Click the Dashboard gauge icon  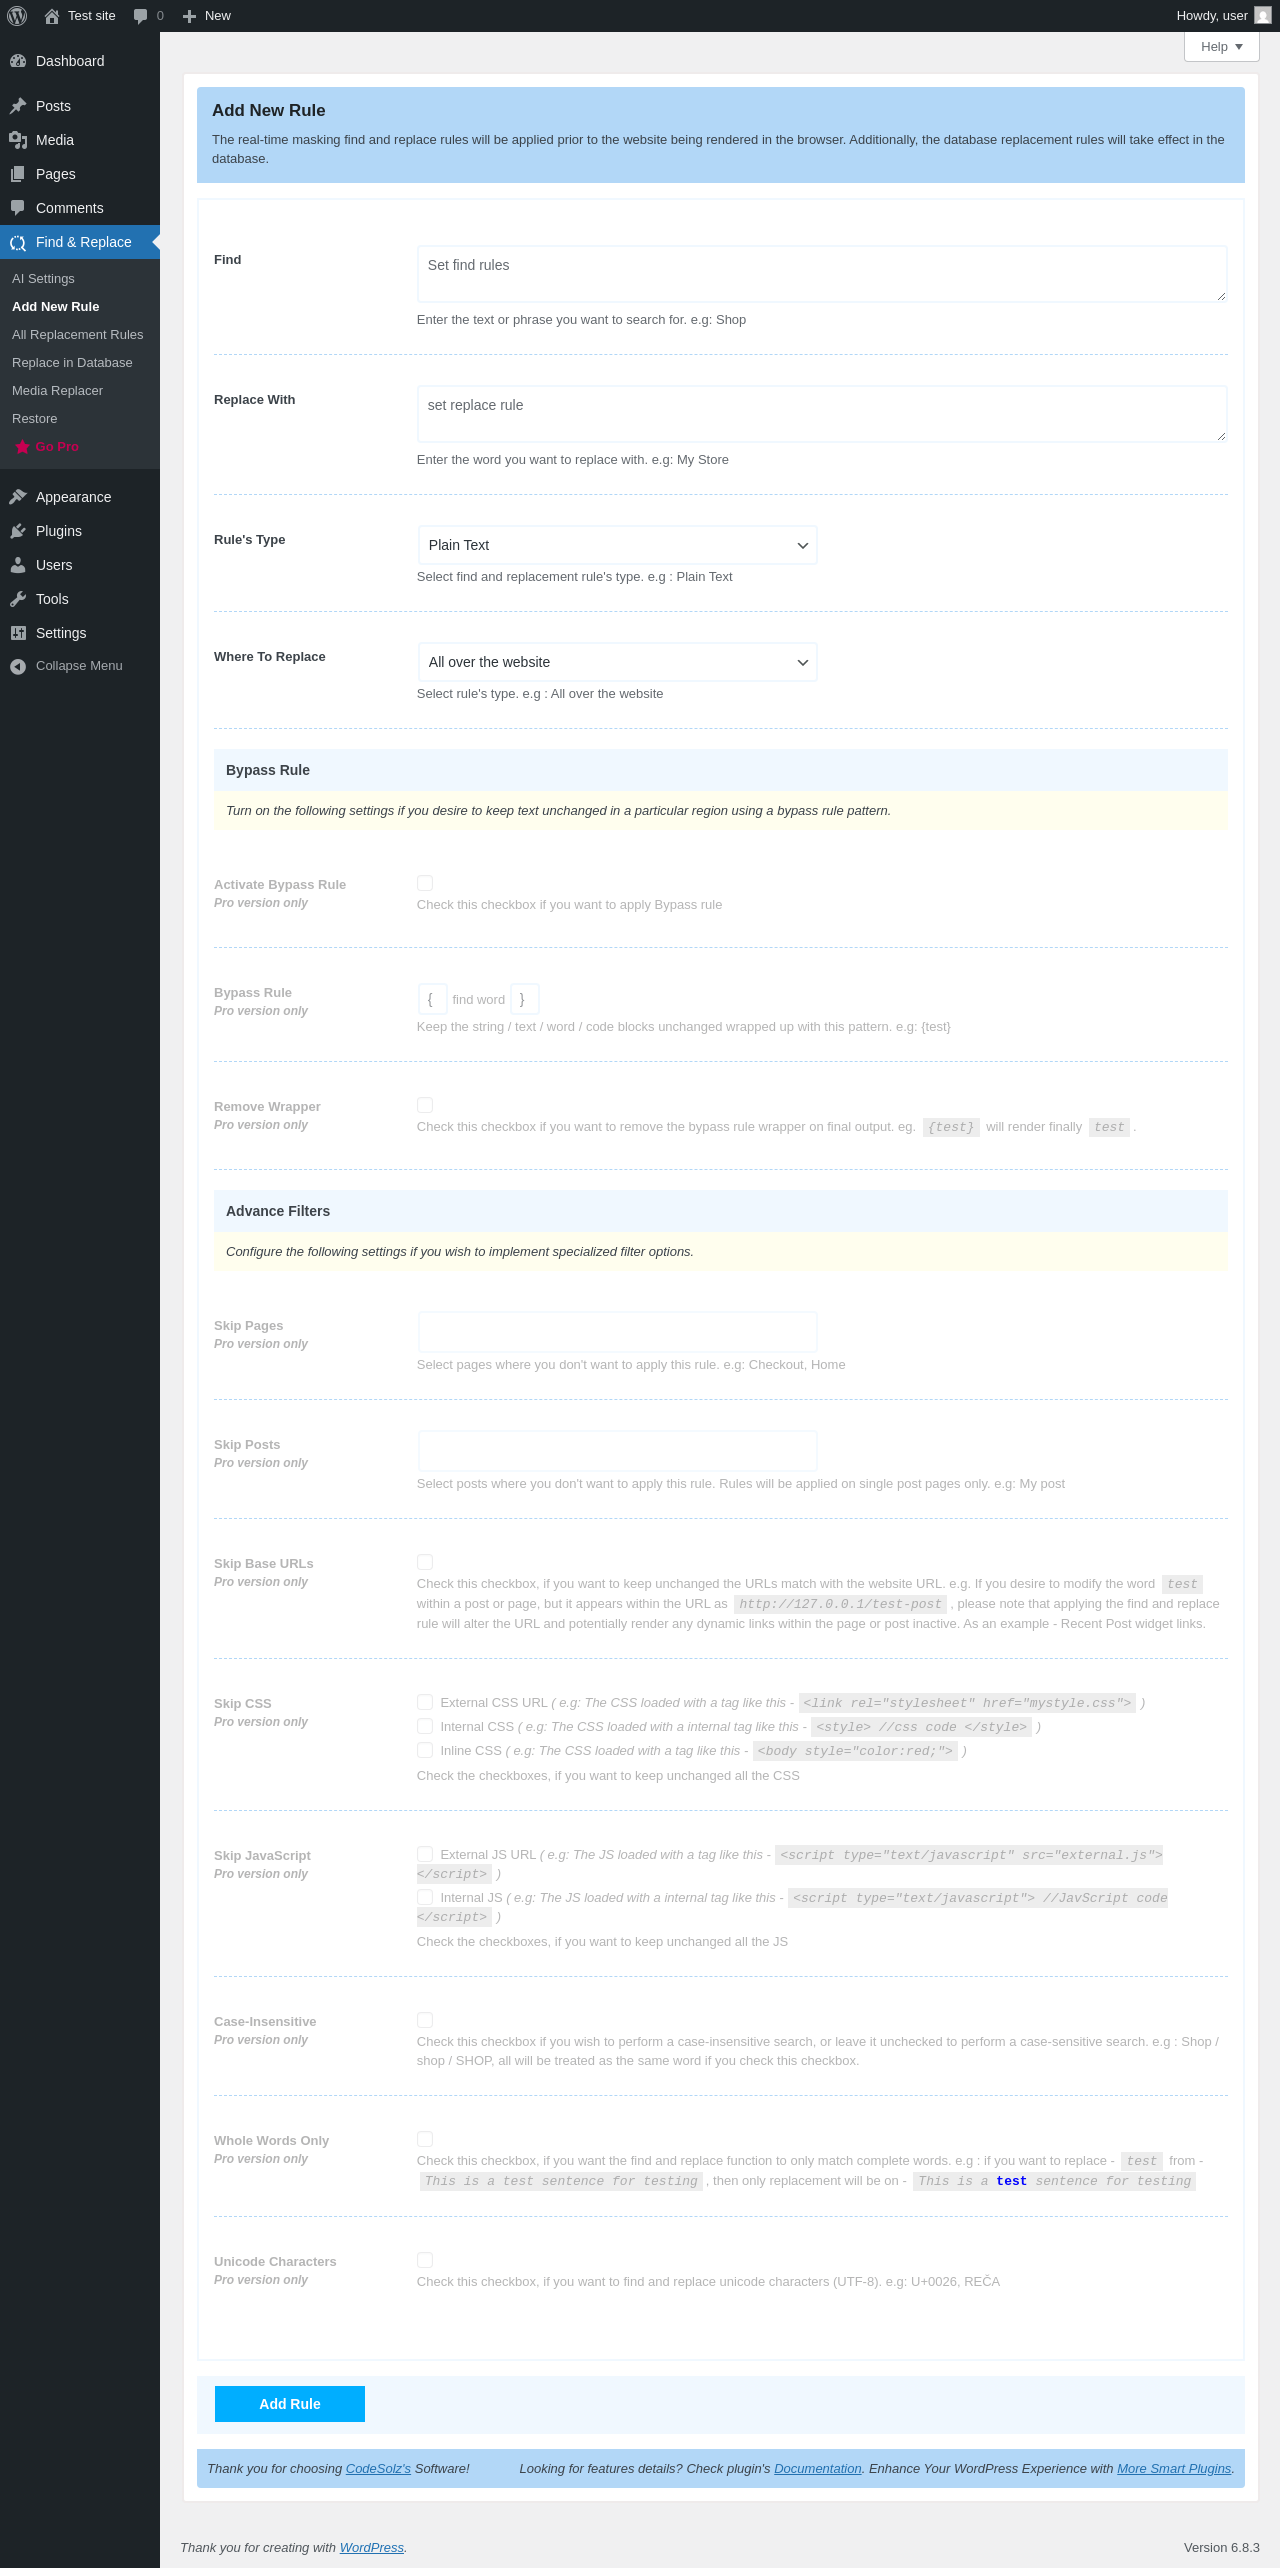click(18, 61)
